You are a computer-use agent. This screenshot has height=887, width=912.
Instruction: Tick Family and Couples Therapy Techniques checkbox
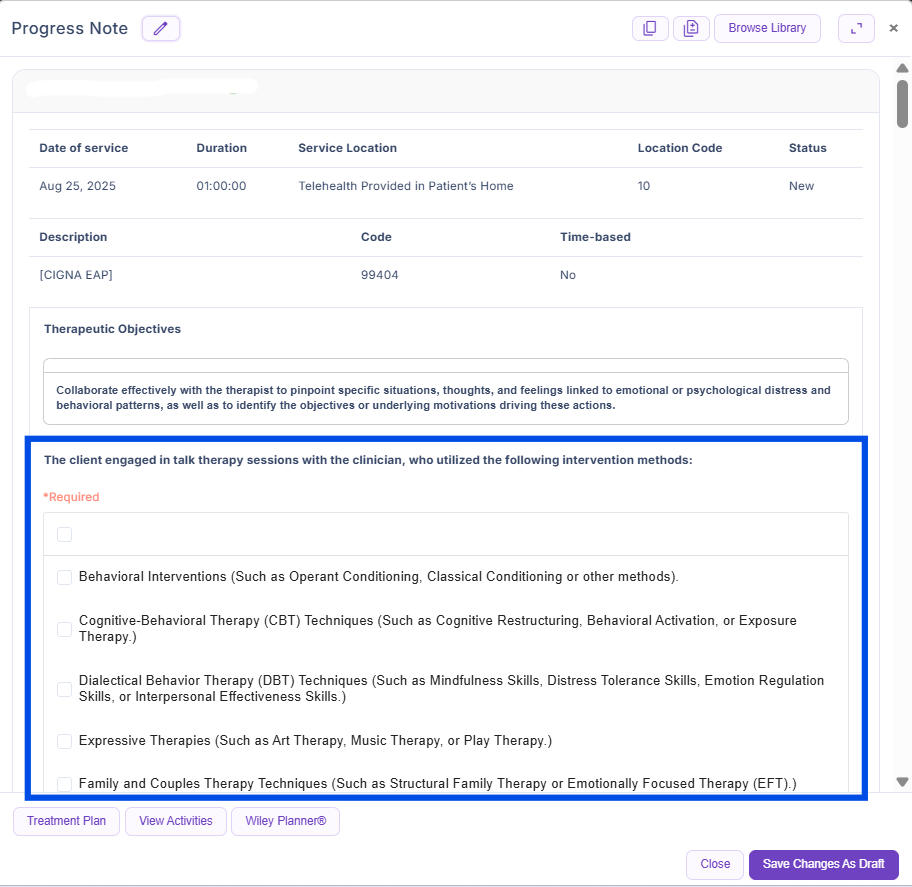pos(65,783)
